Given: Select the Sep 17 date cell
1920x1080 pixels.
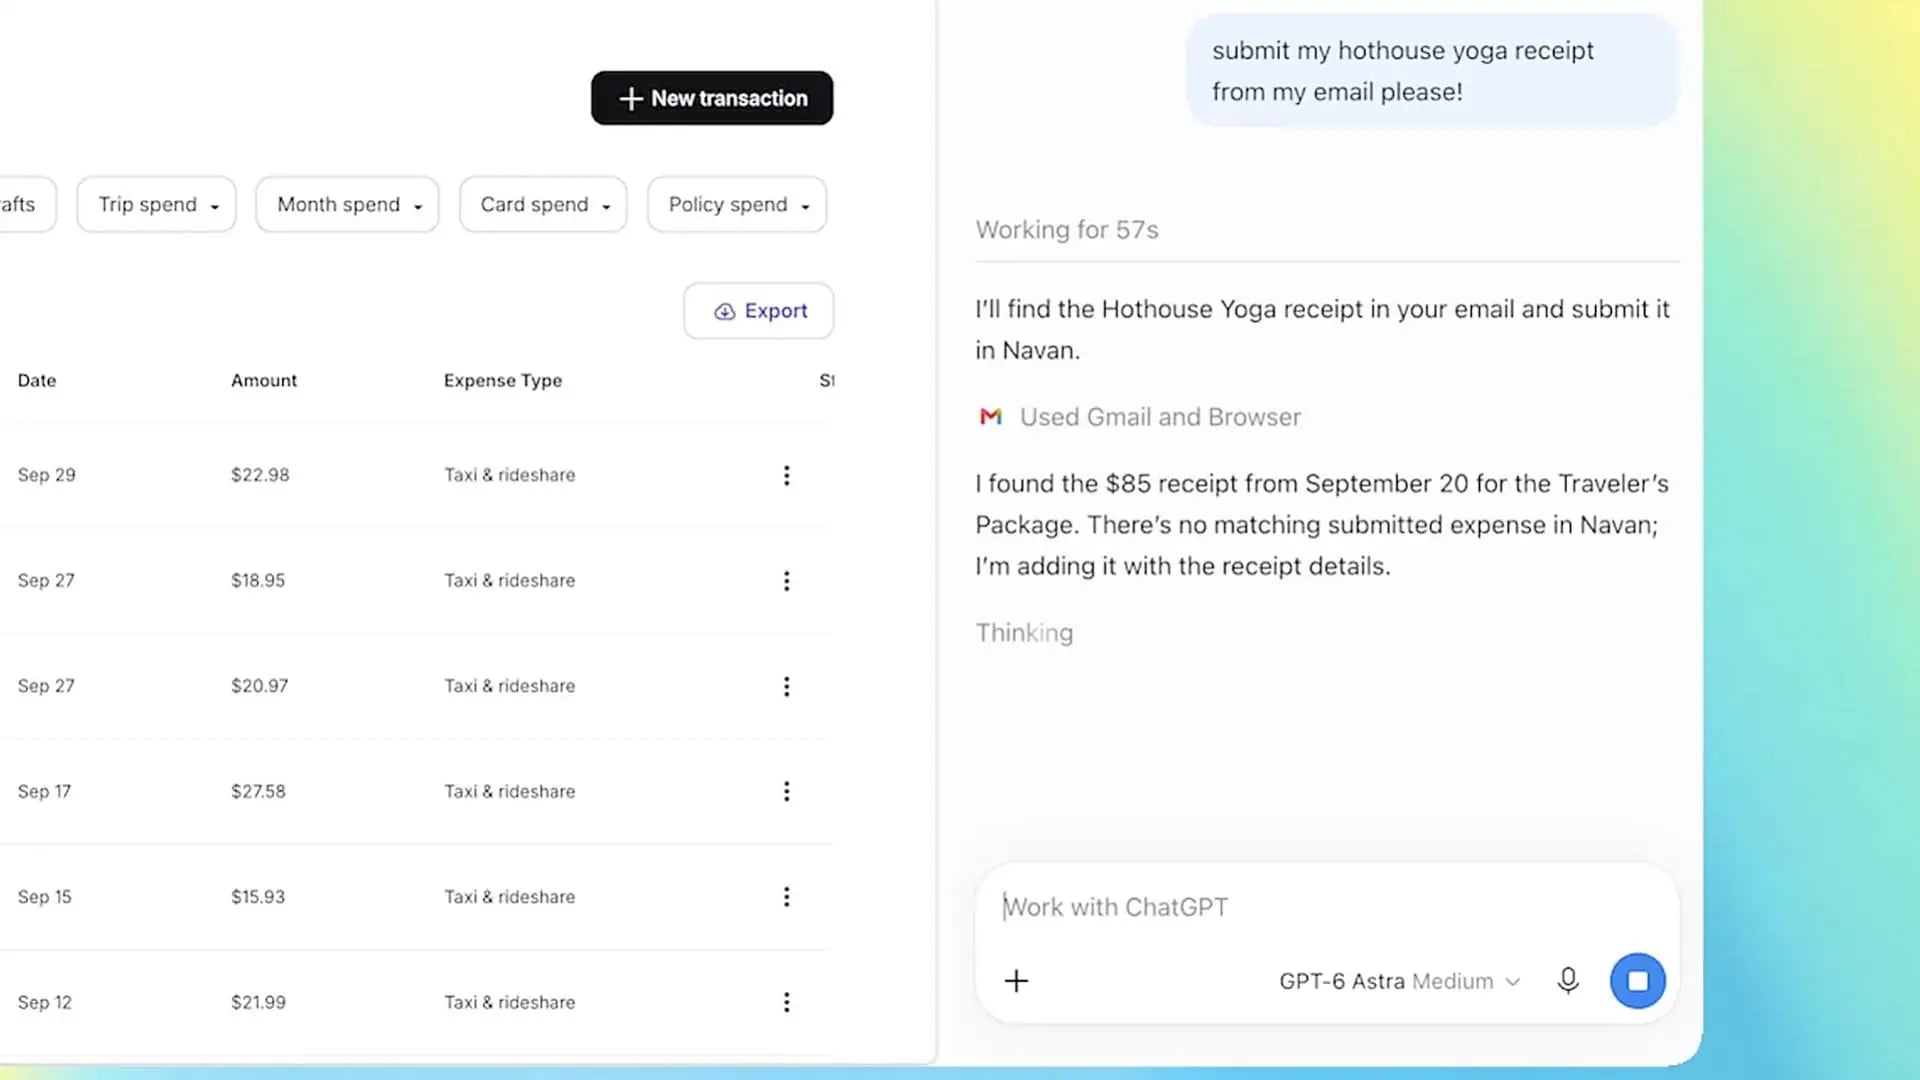Looking at the screenshot, I should (44, 791).
